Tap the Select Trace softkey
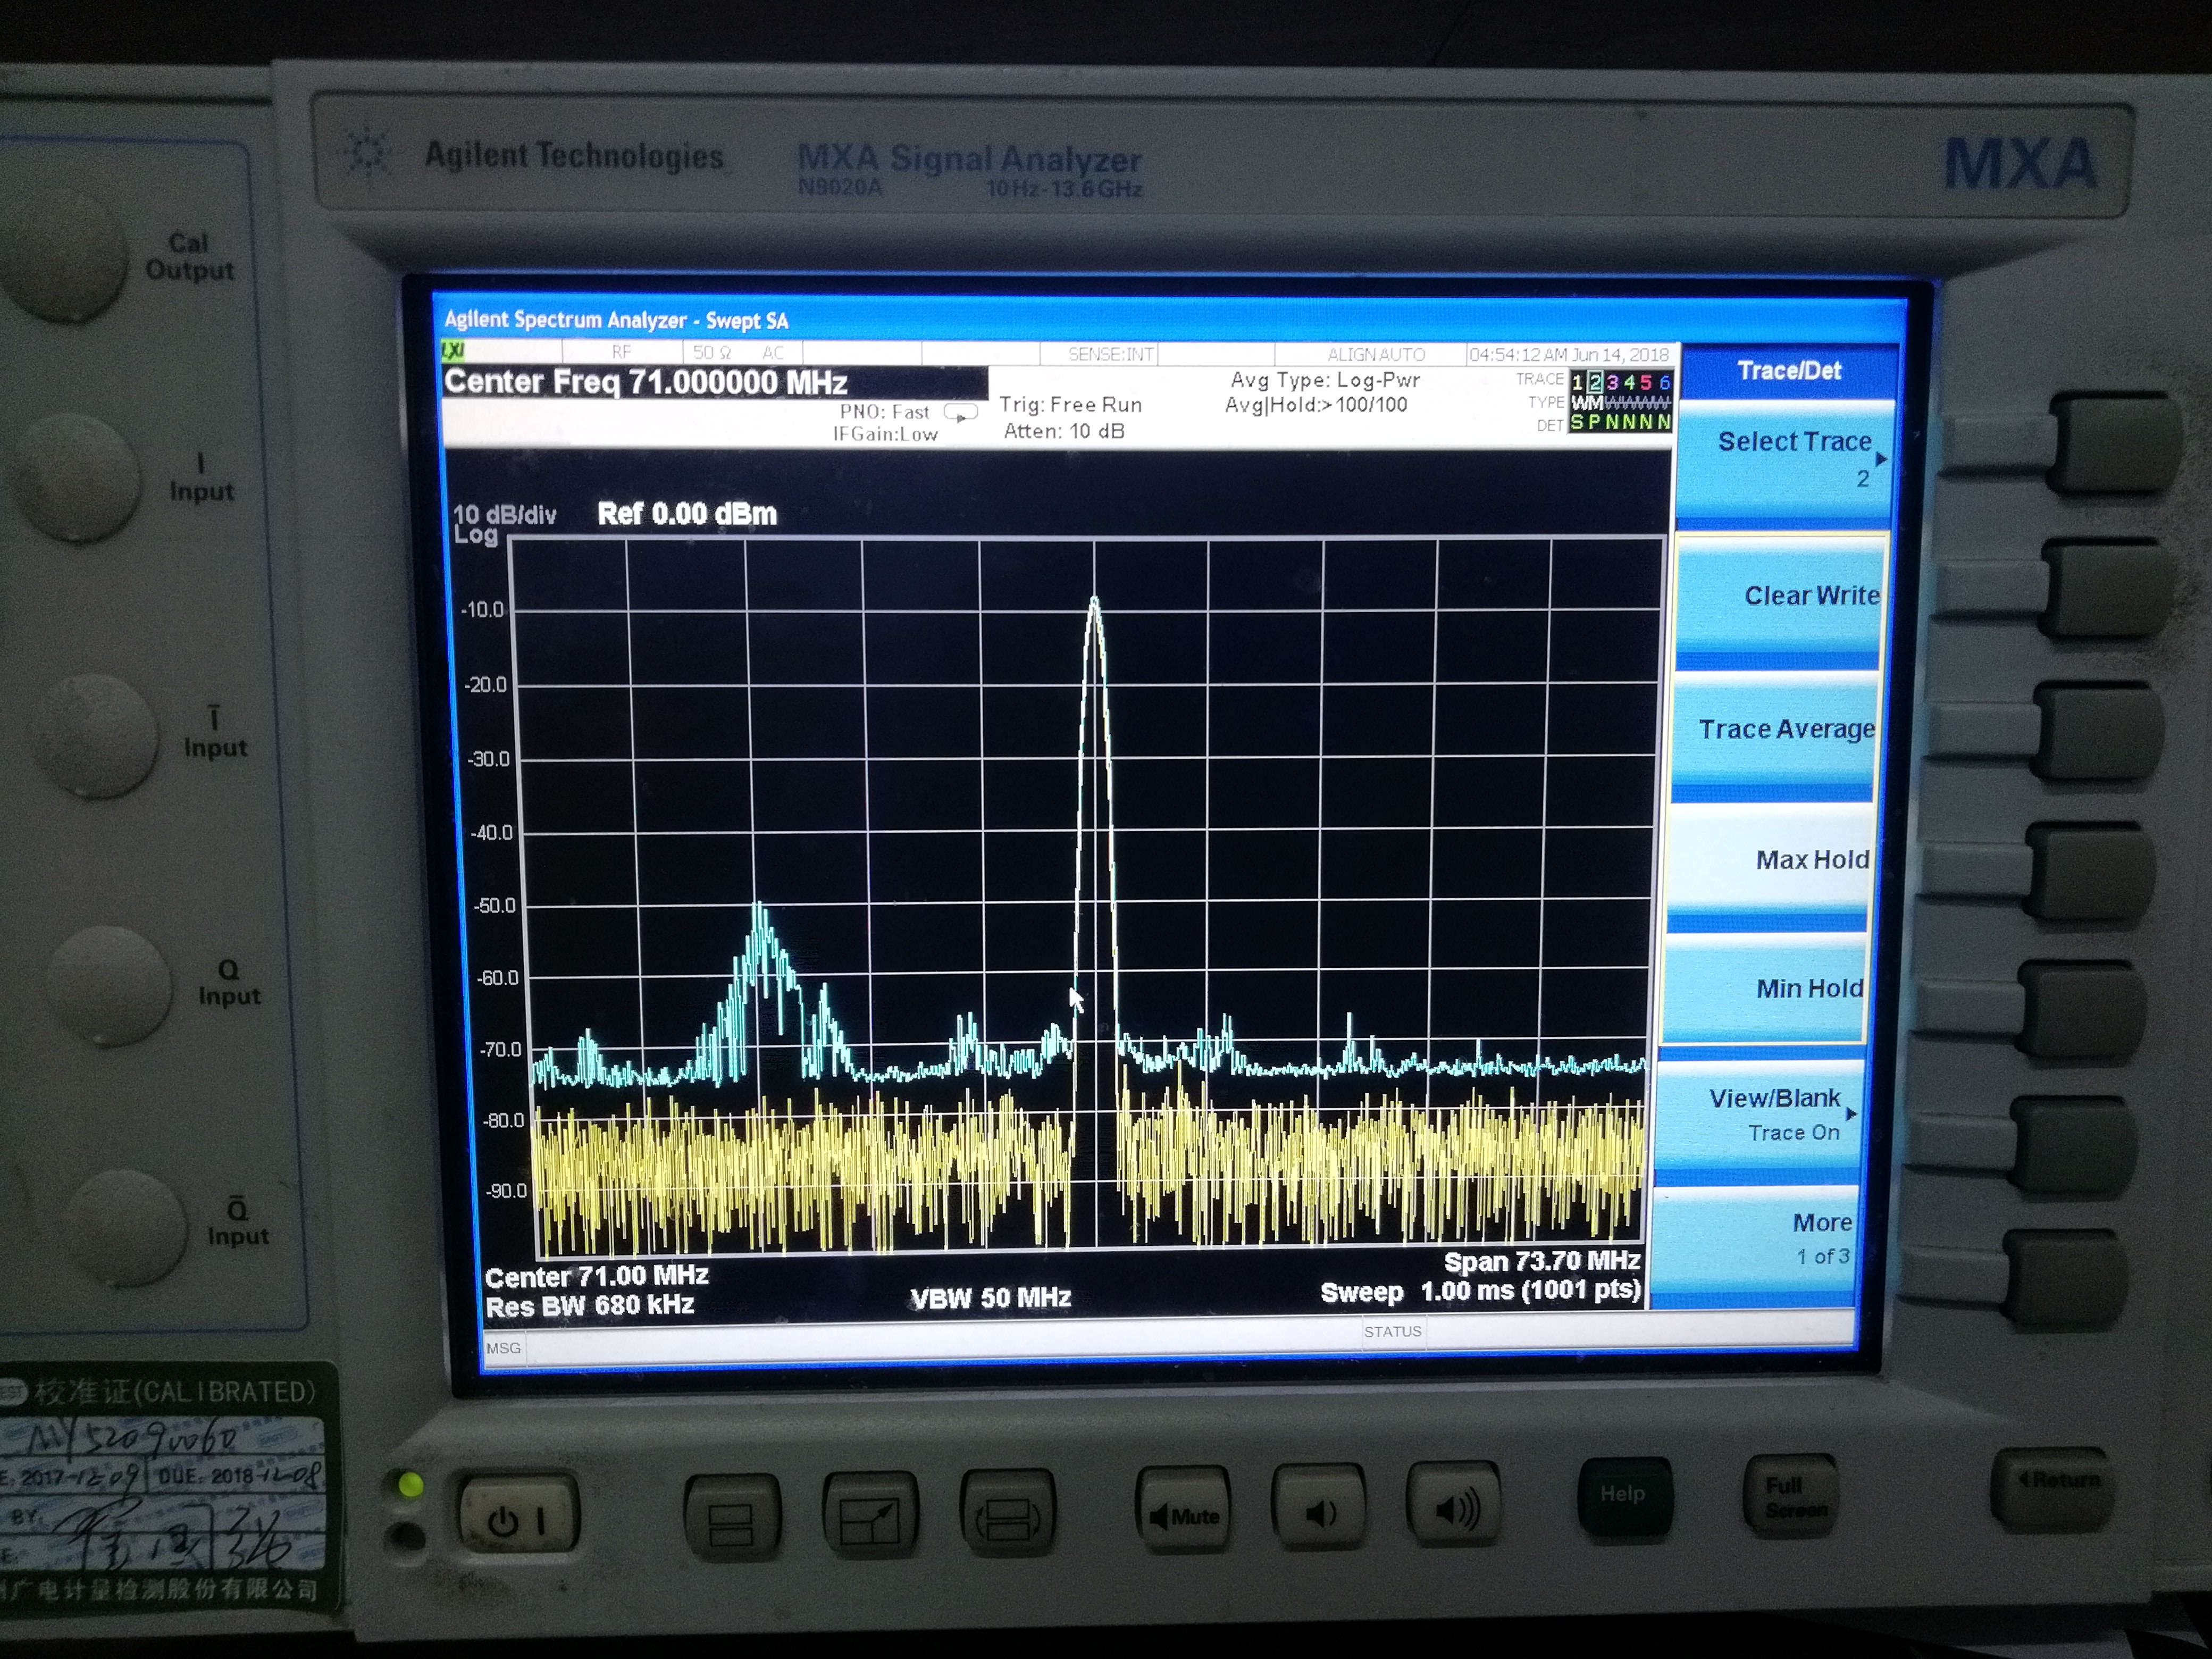The image size is (2212, 1659). tap(1785, 459)
